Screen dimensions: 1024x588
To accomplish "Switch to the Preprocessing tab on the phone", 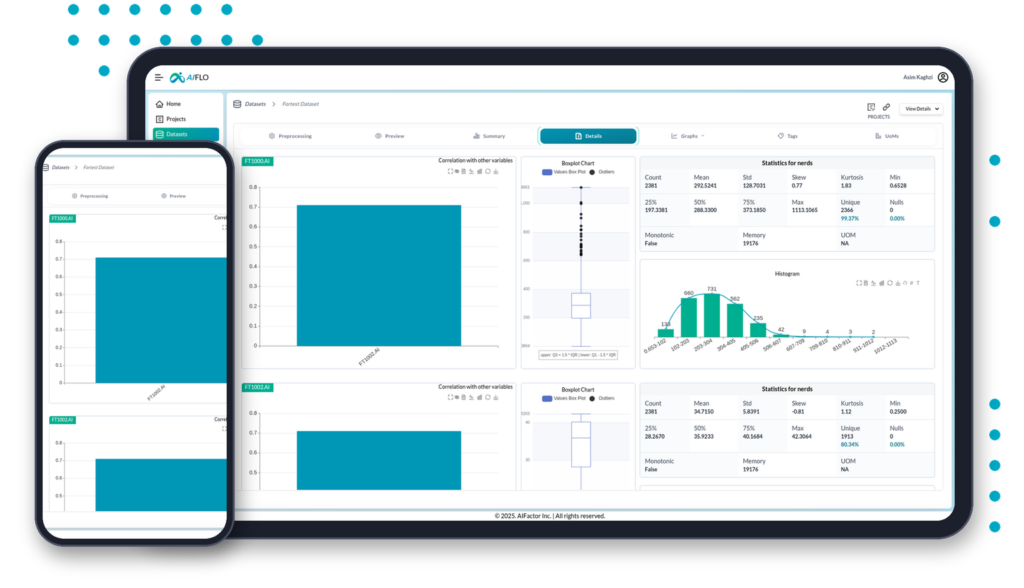I will click(90, 196).
